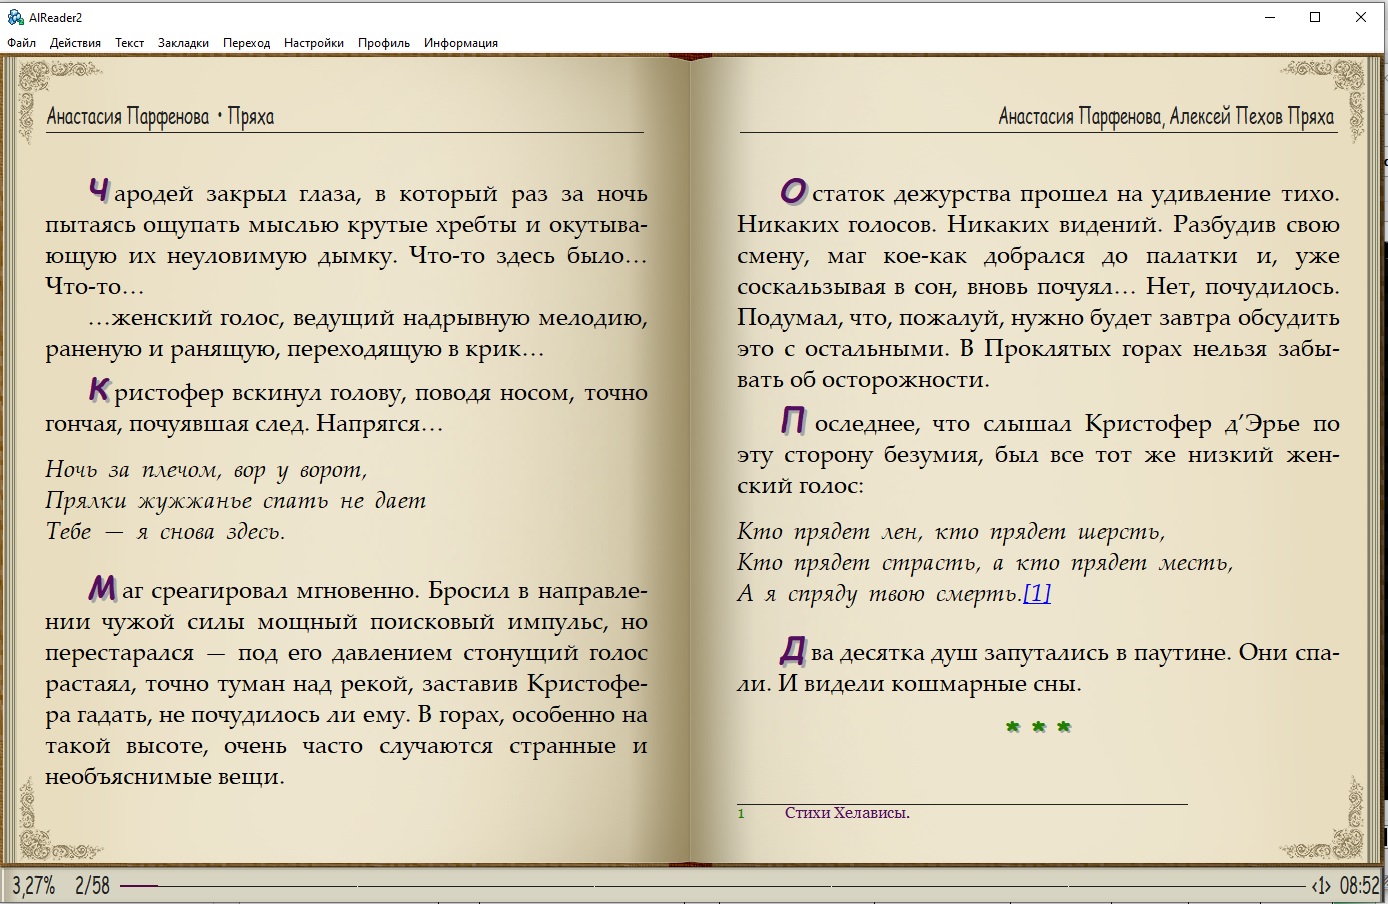Click the 08:52 clock in status bar
Screen dimensions: 1388x904
point(1359,886)
